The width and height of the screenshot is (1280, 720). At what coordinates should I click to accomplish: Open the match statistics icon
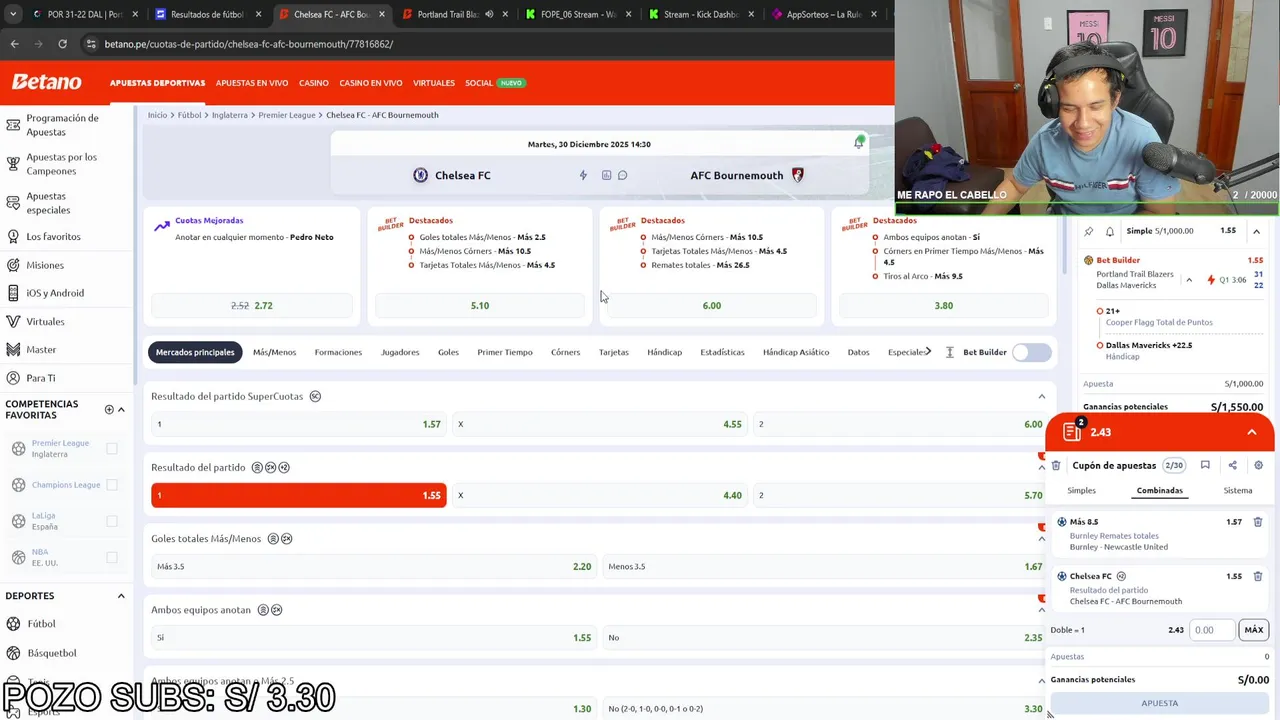click(606, 175)
